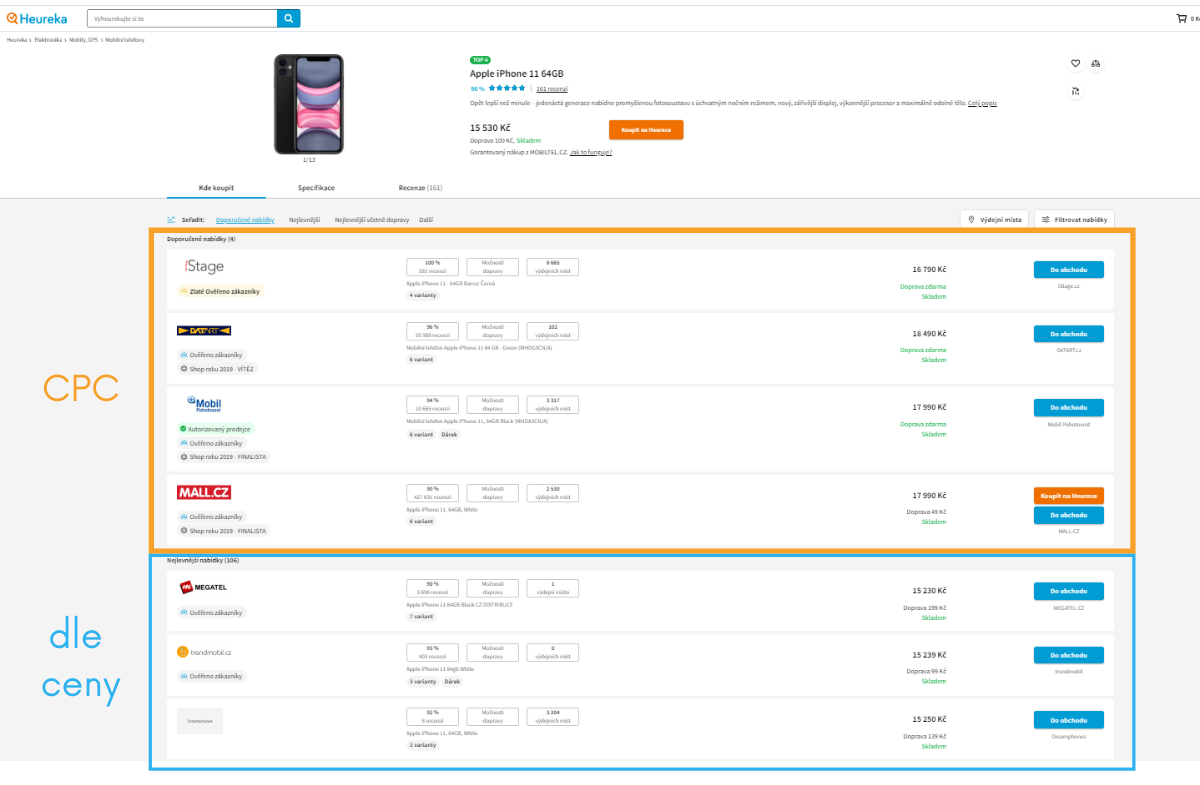The height and width of the screenshot is (785, 1200).
Task: Expand 6 variant in DATART offer
Action: coord(420,359)
